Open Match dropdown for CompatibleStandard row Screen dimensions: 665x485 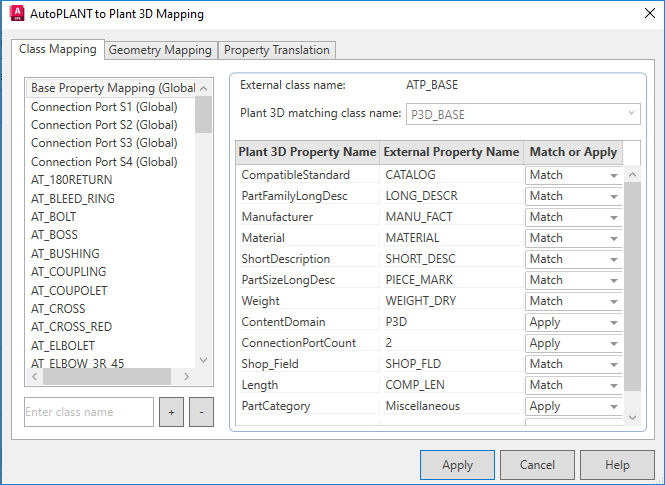point(573,175)
